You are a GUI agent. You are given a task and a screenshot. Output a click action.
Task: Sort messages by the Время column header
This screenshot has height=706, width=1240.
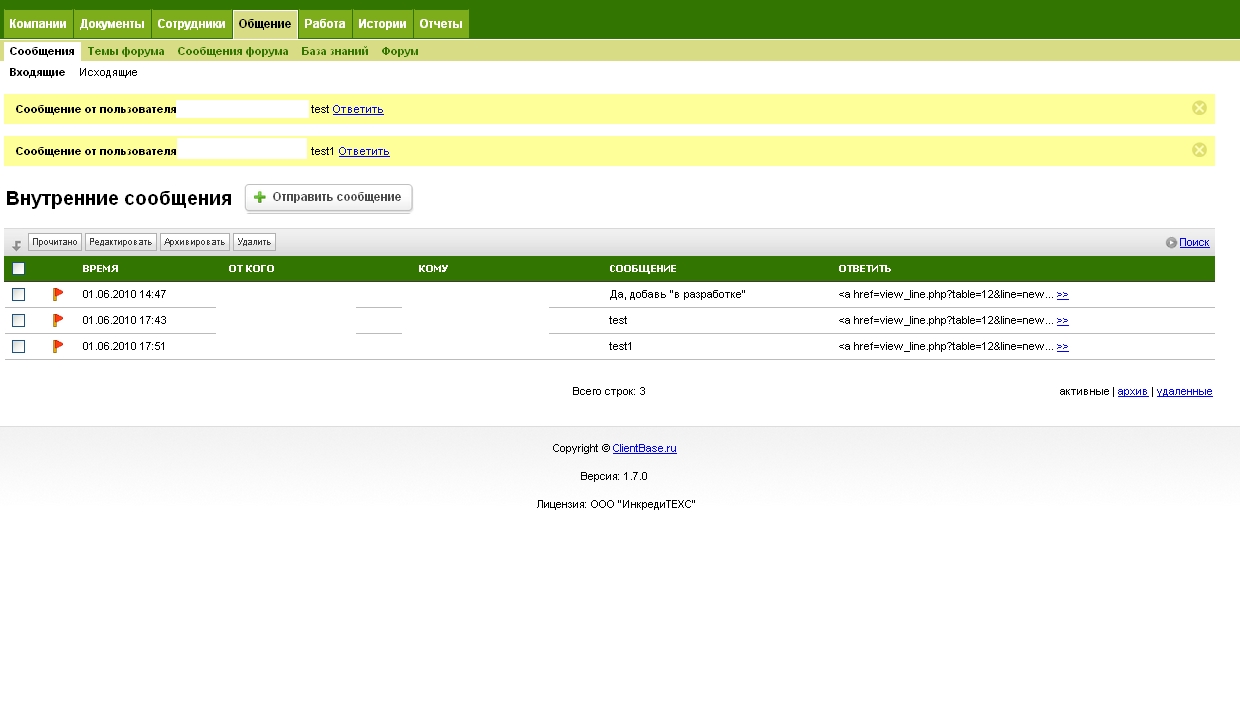coord(100,269)
